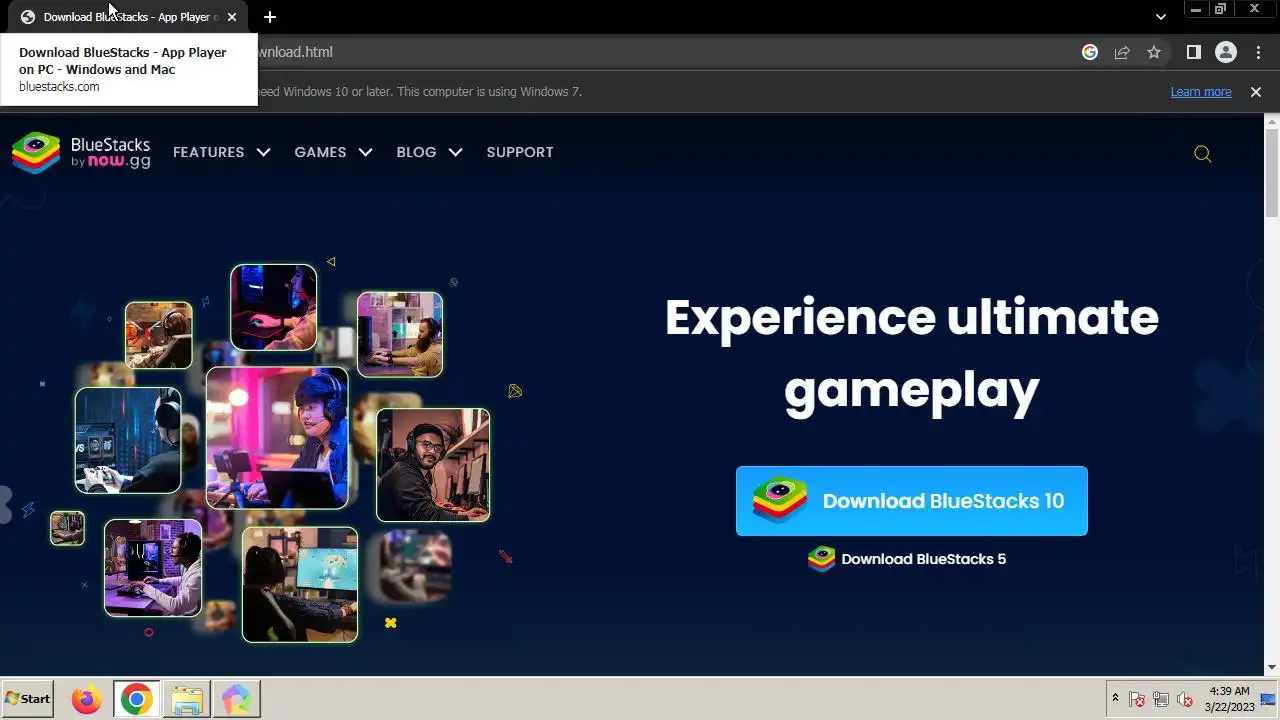Screen dimensions: 1280x720
Task: Dismiss the Windows 7 warning infobar
Action: click(1256, 92)
